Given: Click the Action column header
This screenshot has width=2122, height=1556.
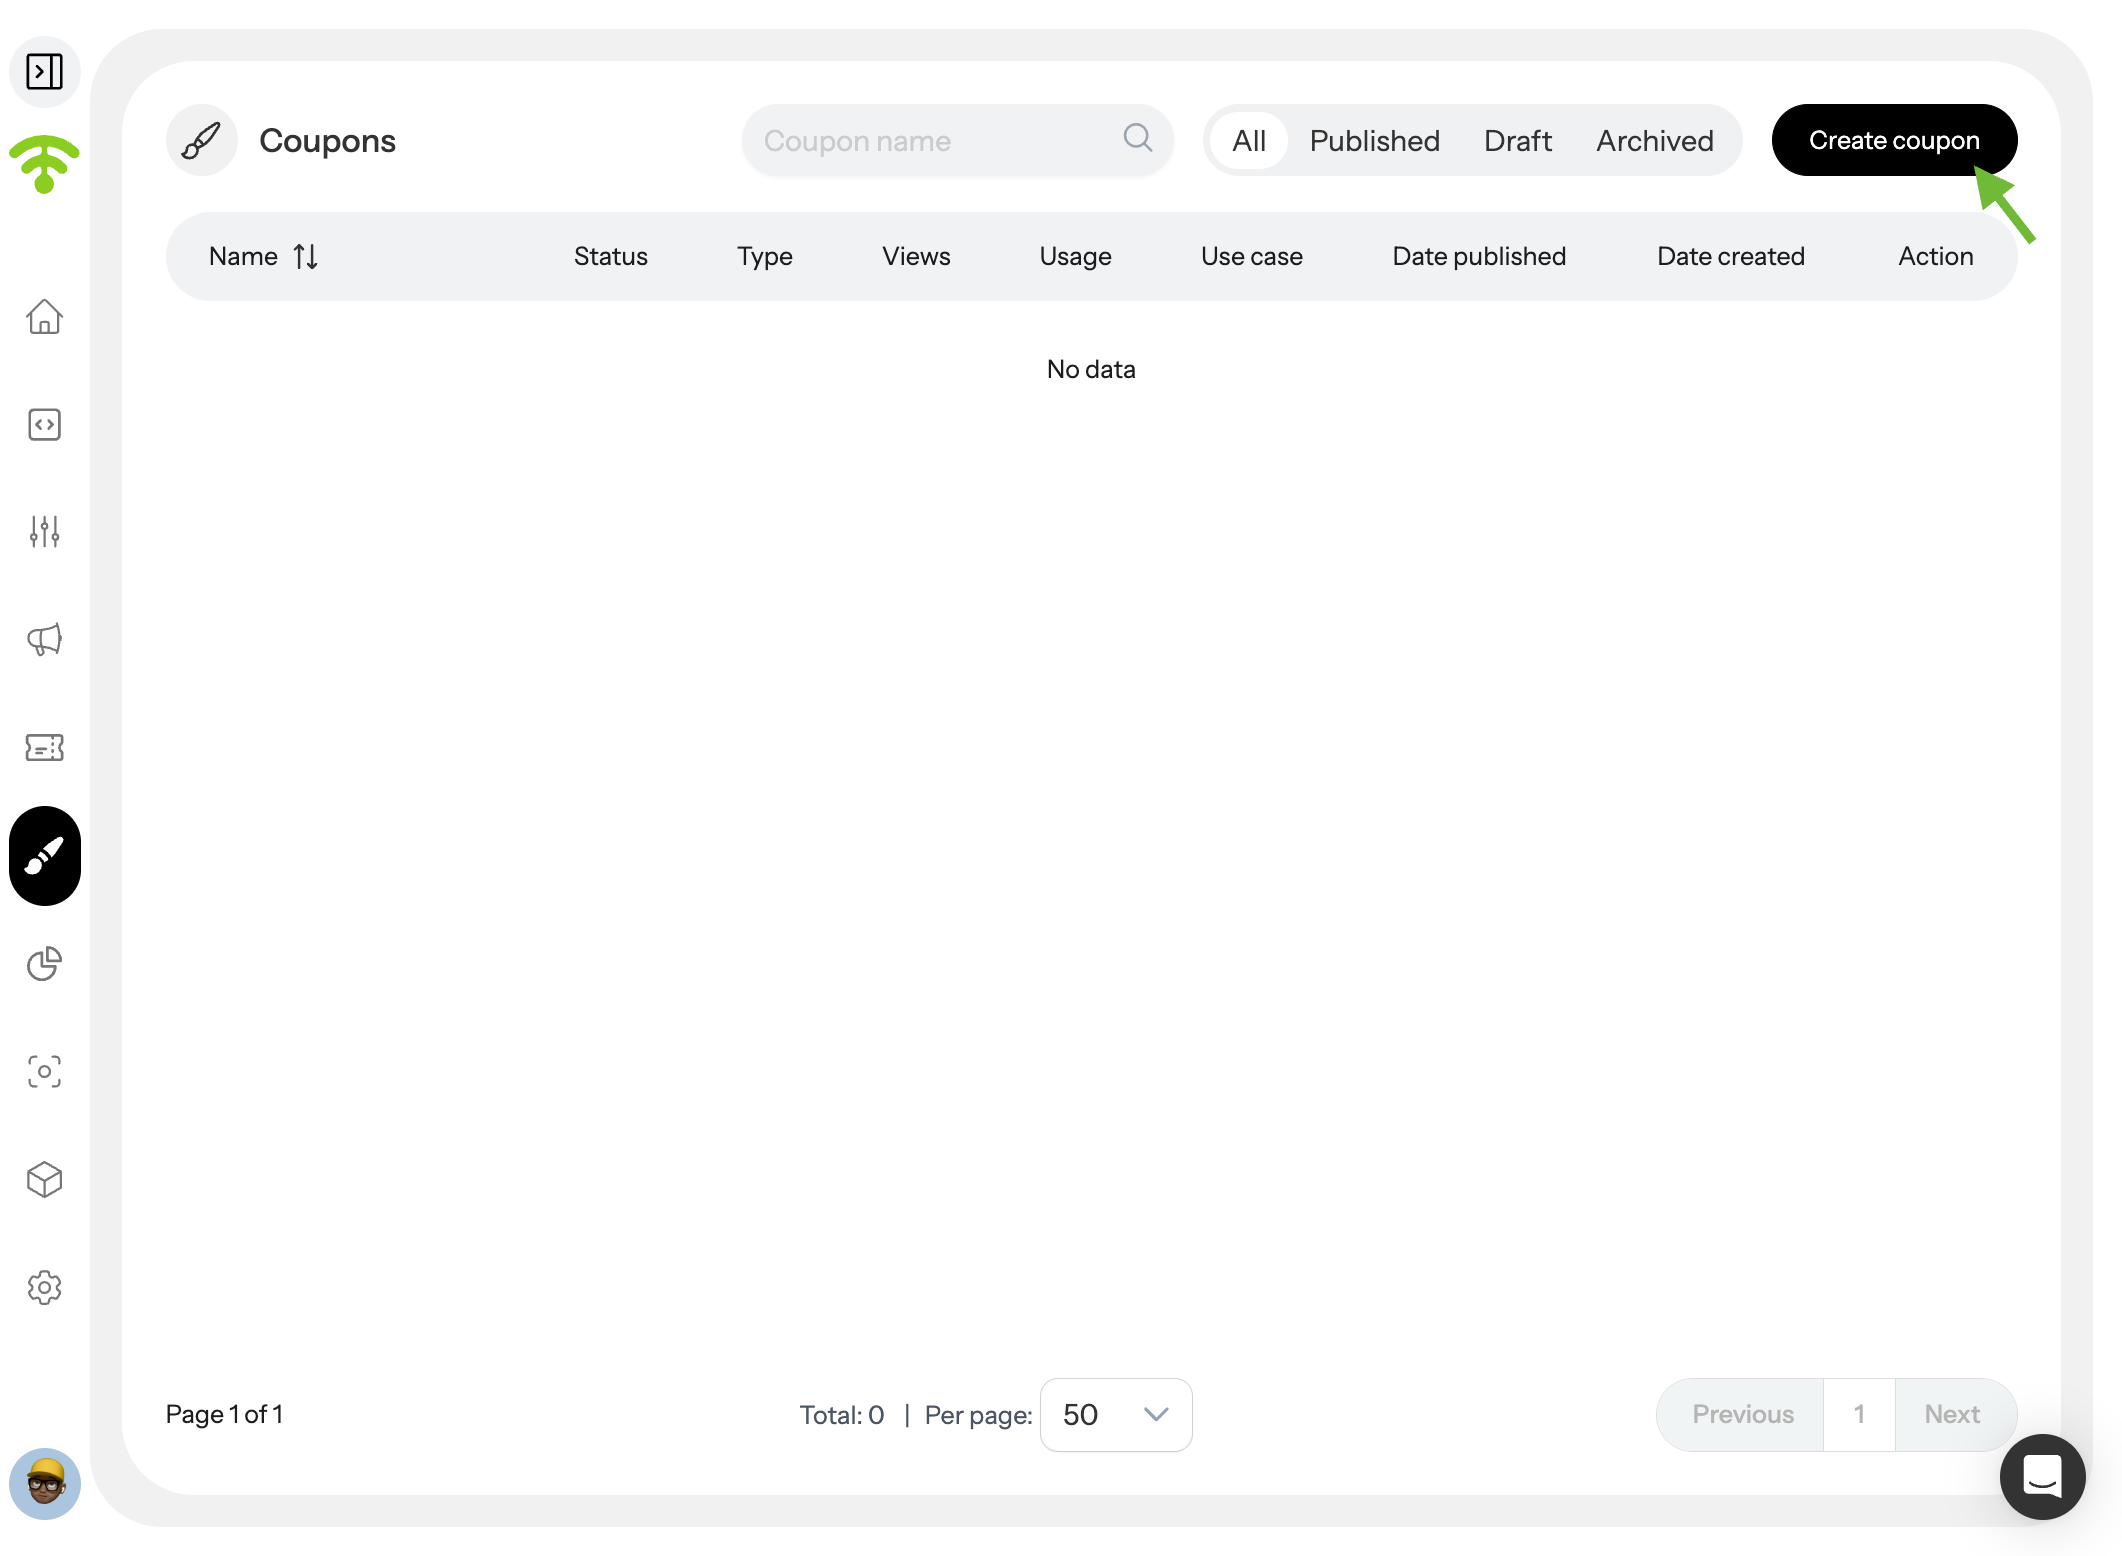Looking at the screenshot, I should pos(1935,257).
